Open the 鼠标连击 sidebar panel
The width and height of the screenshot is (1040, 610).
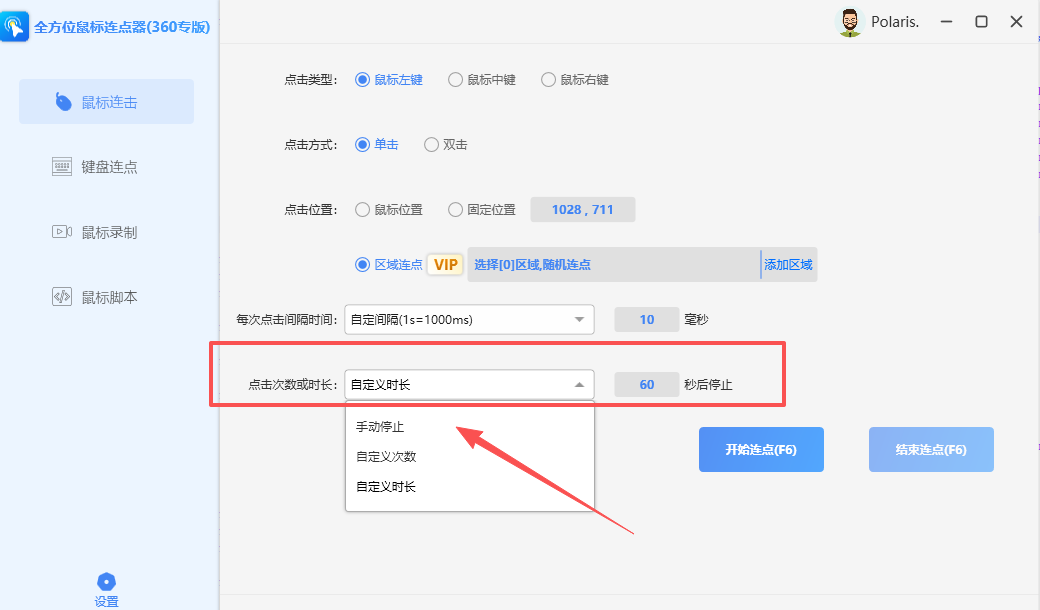pos(106,101)
